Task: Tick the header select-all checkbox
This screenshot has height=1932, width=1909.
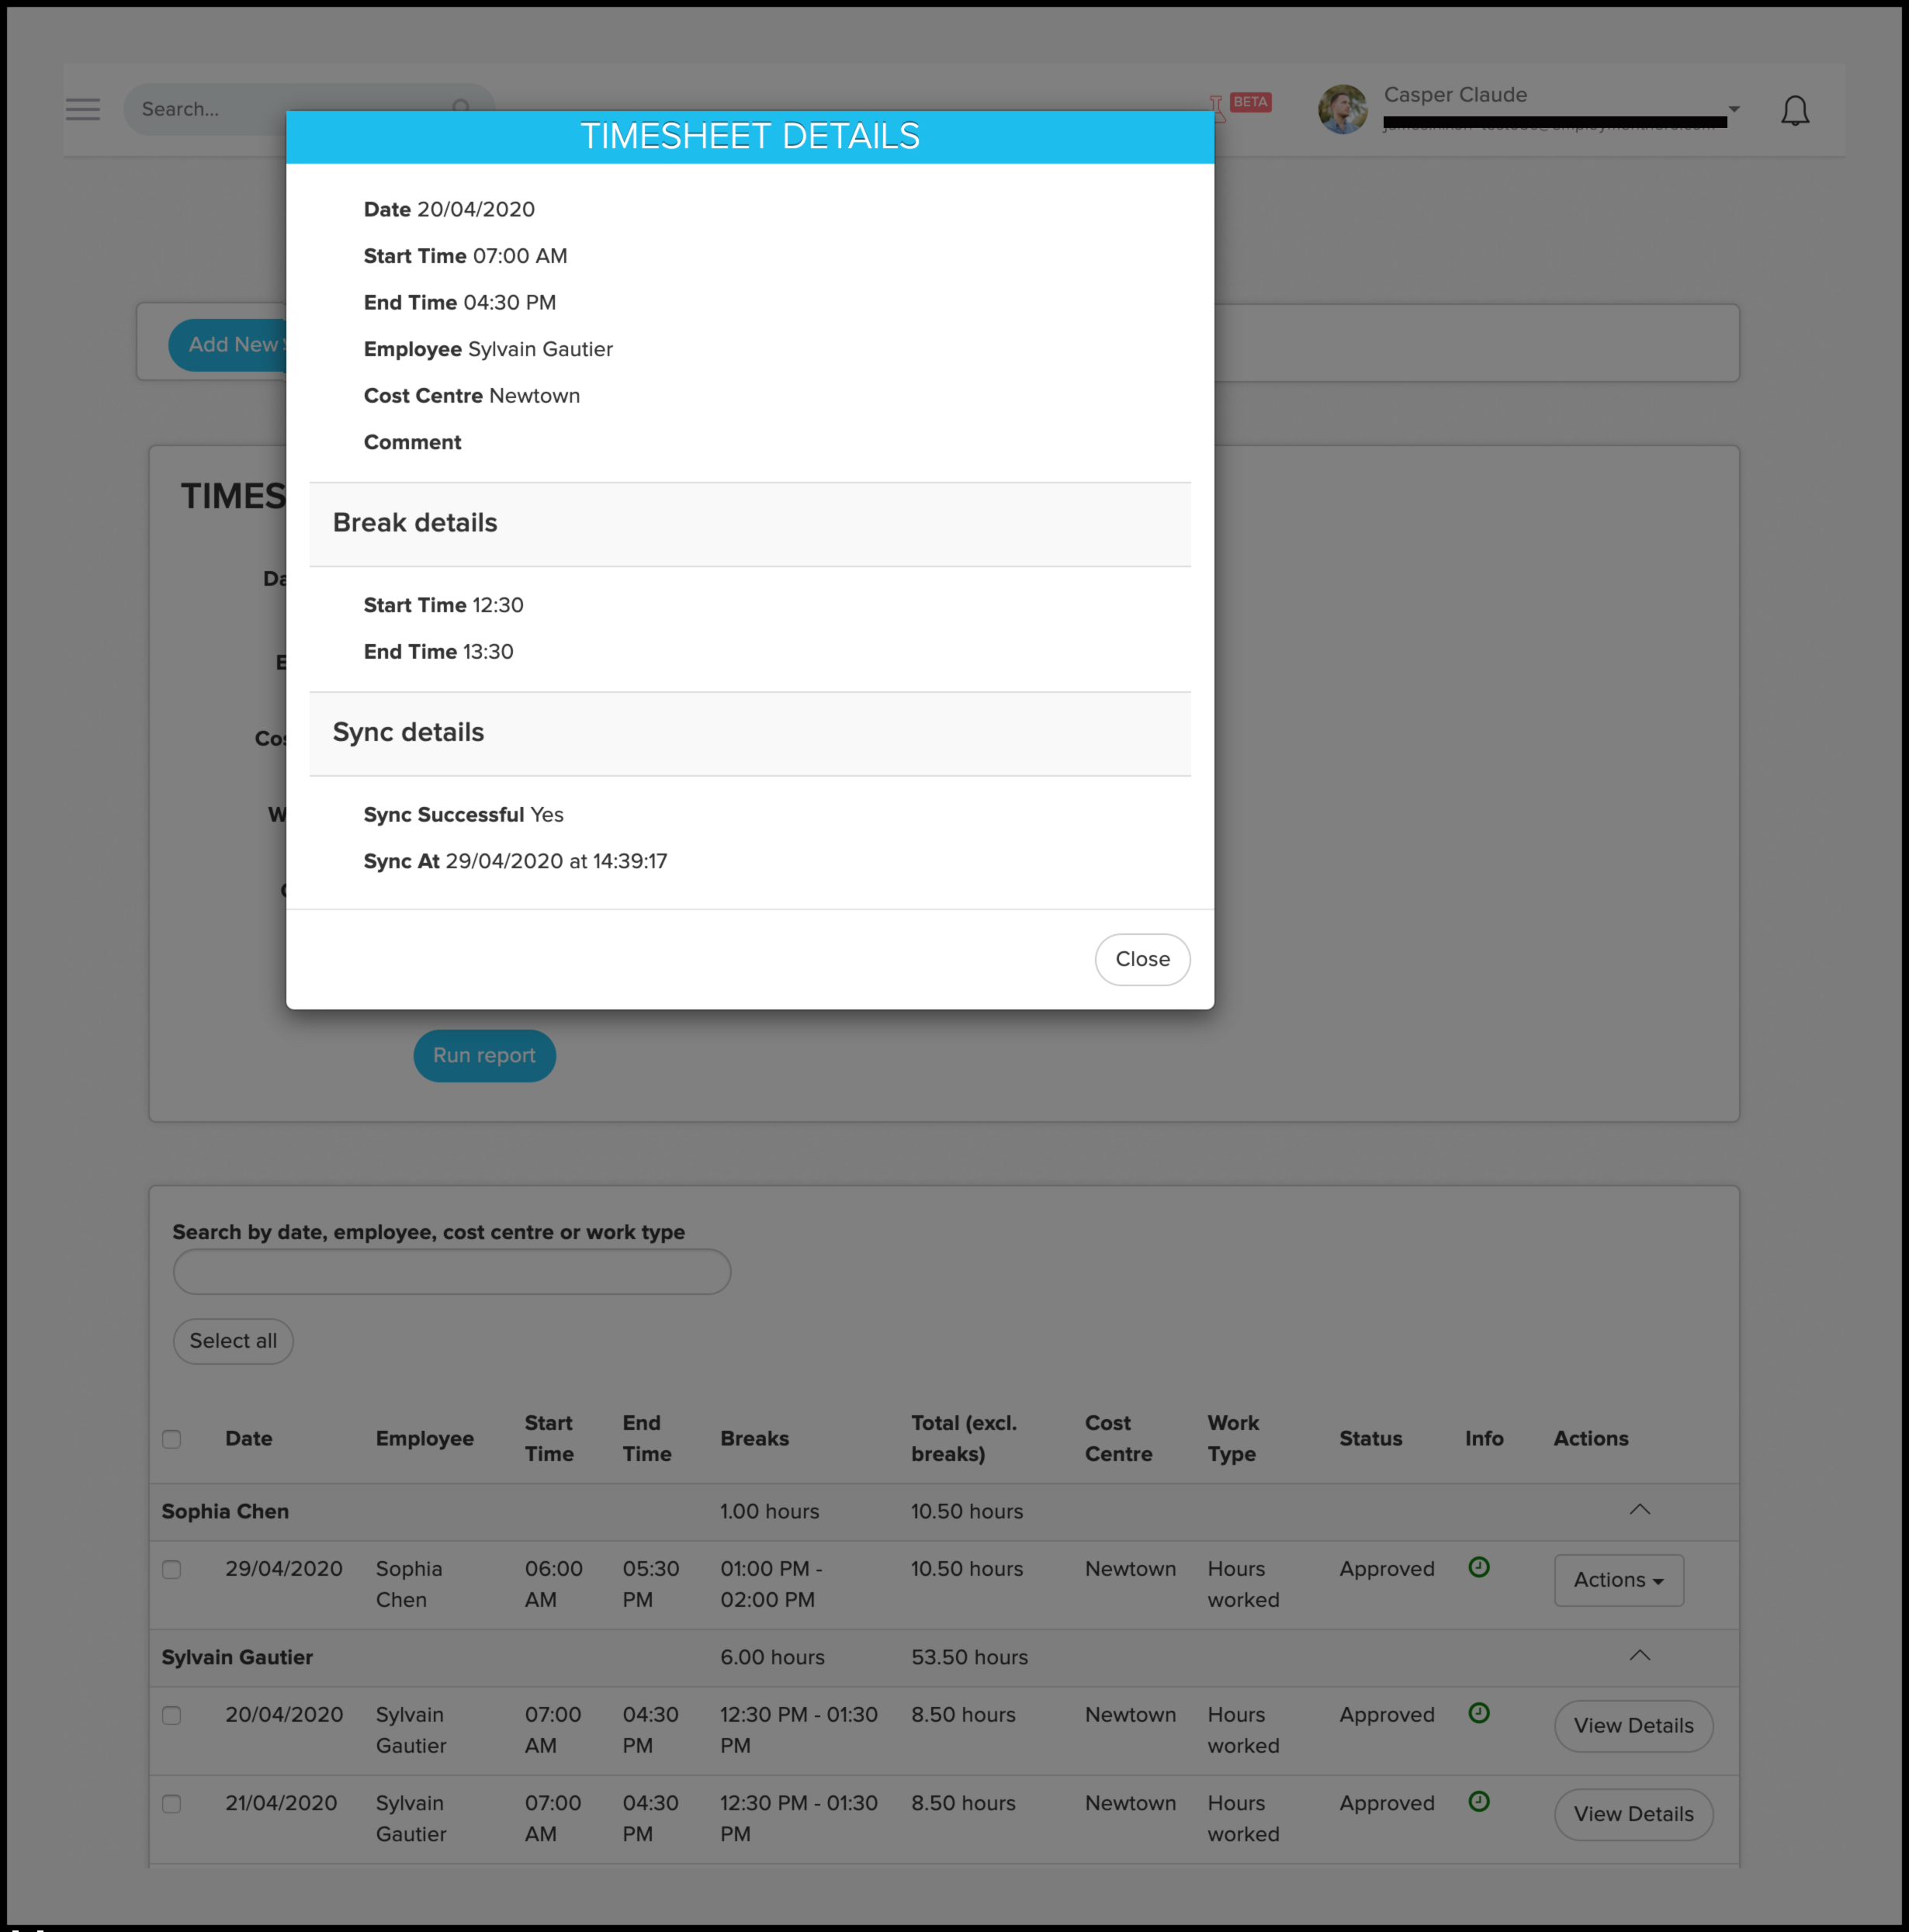Action: click(172, 1439)
